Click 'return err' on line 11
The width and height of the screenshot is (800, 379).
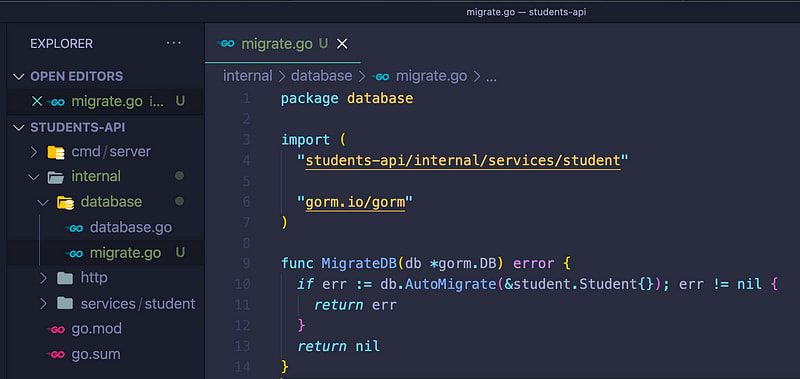[355, 305]
